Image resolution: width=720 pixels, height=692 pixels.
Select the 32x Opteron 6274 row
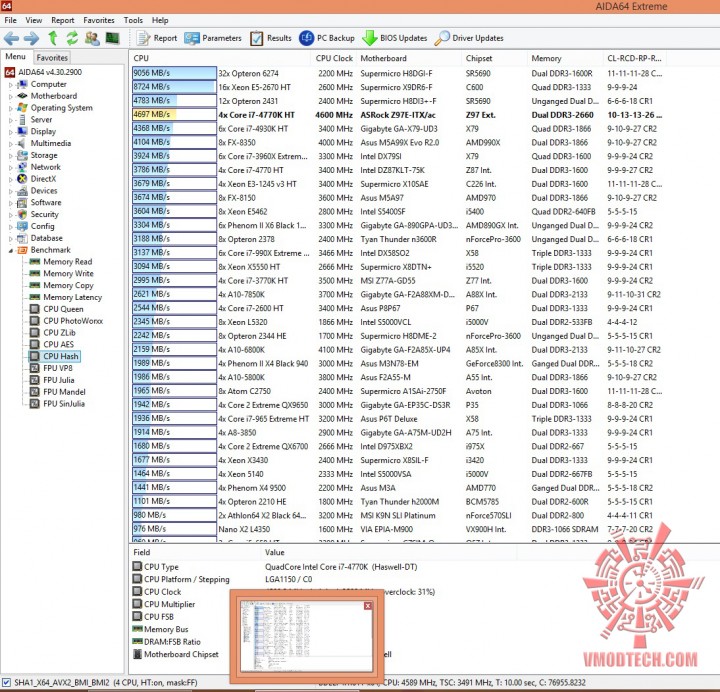click(x=398, y=73)
